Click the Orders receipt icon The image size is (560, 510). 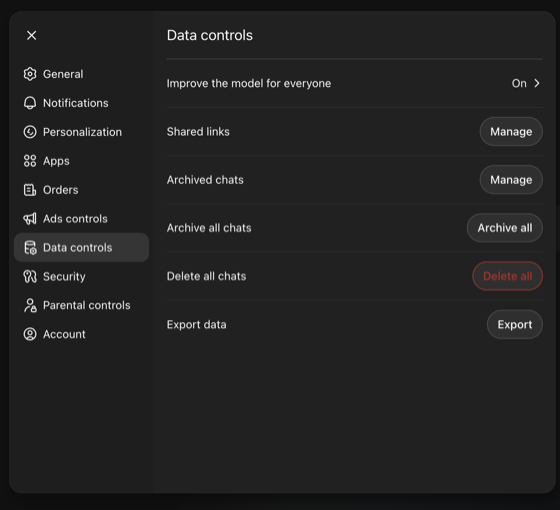coord(30,190)
